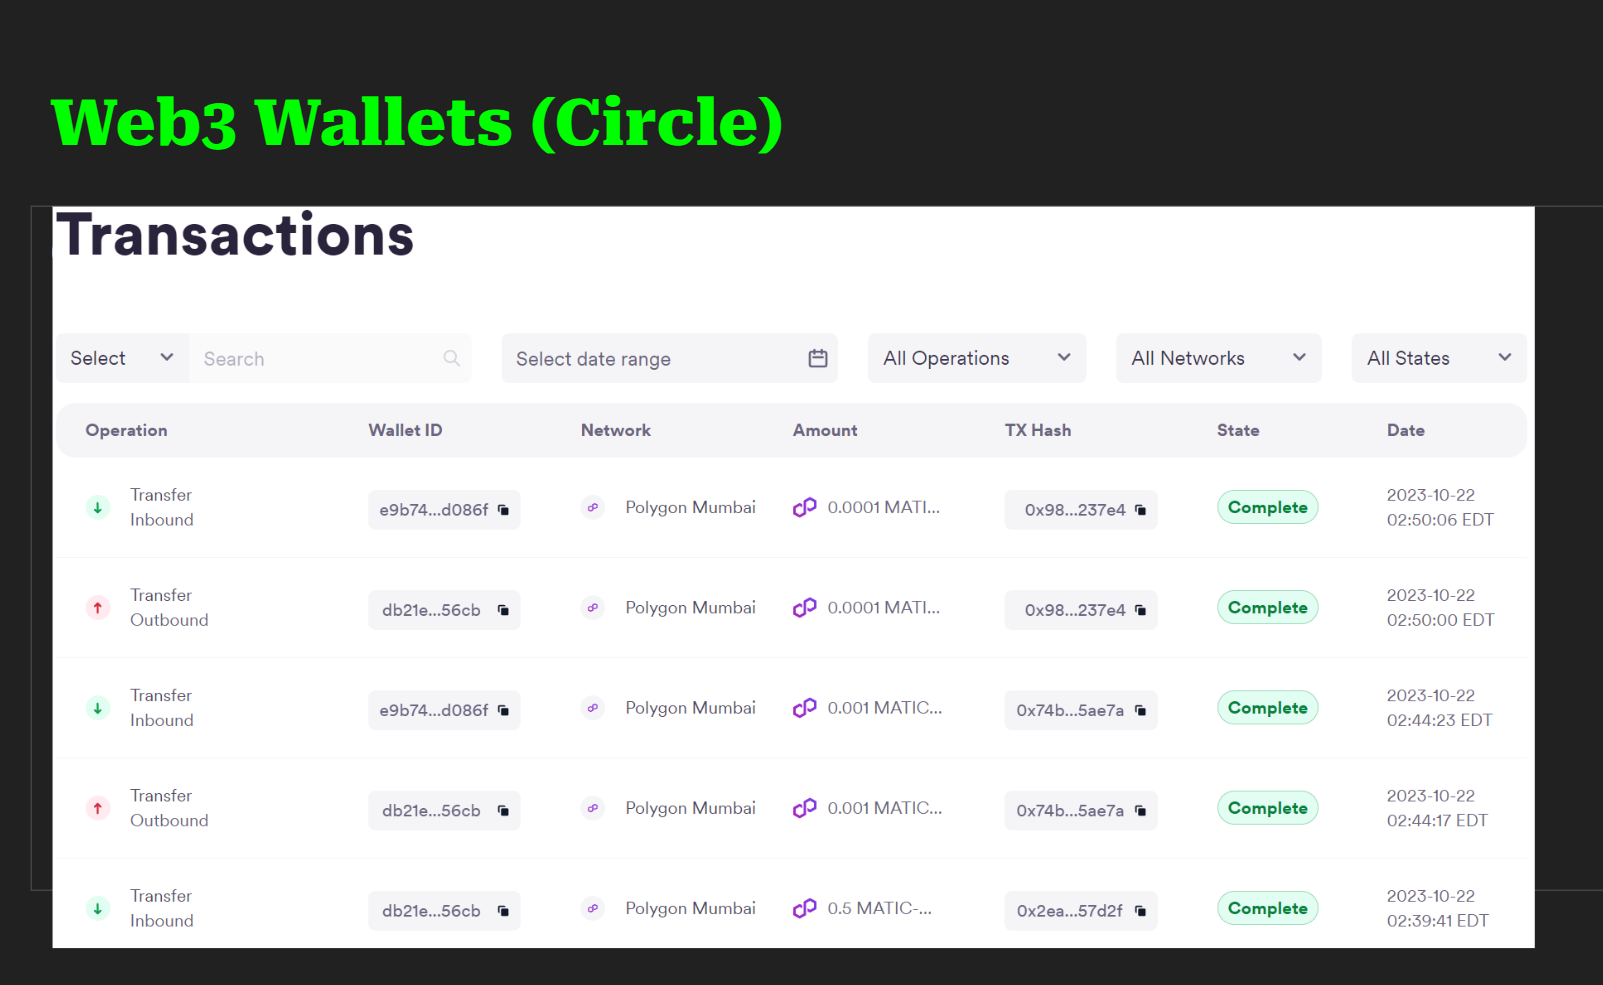Click the State column header

click(1238, 430)
